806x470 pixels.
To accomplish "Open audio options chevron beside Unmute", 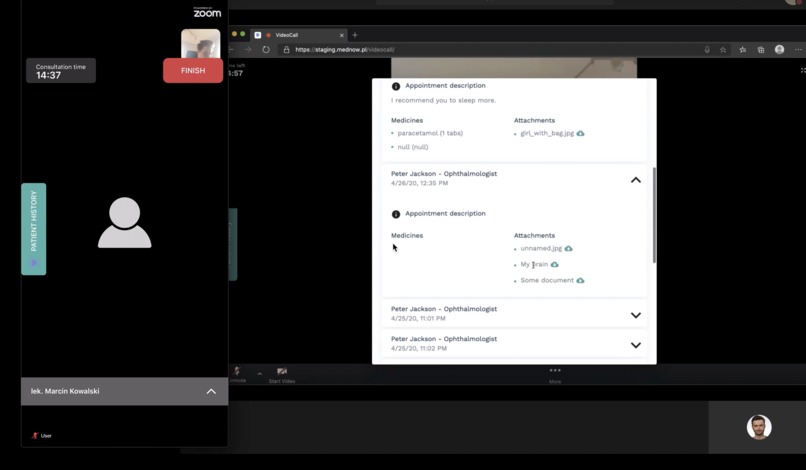I will (260, 374).
